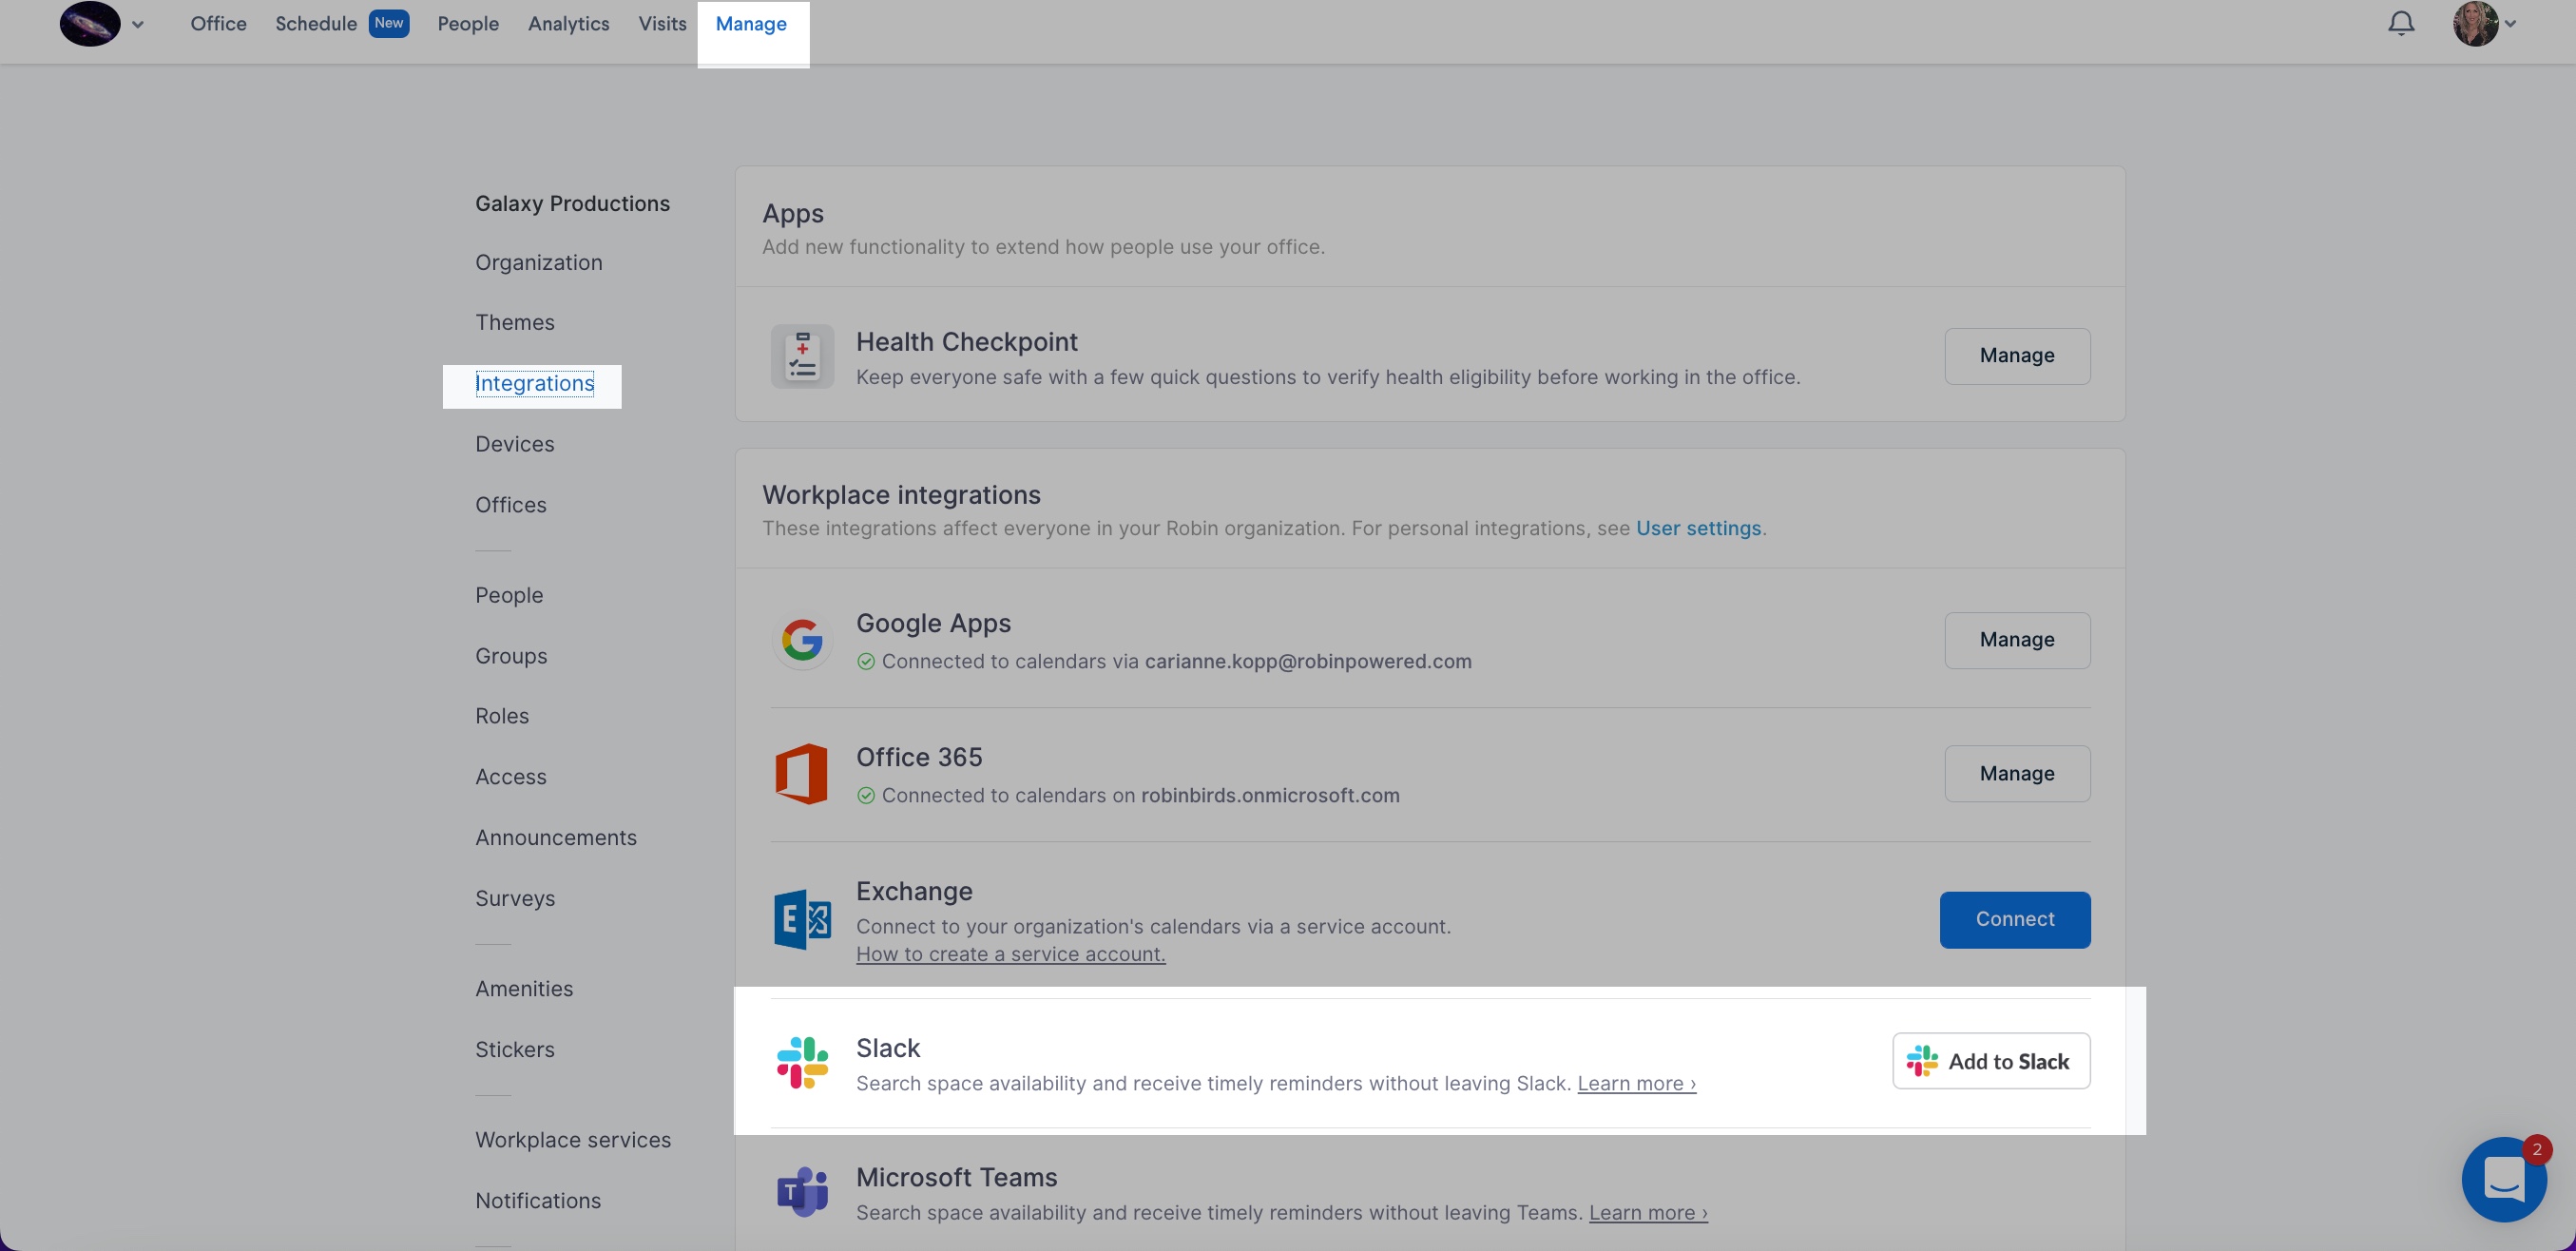This screenshot has width=2576, height=1251.
Task: Open the profile dropdown arrow
Action: point(2510,25)
